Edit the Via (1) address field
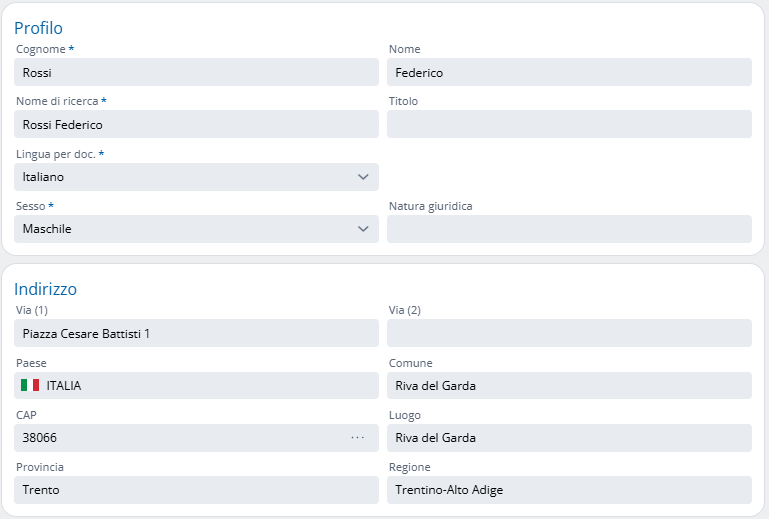The width and height of the screenshot is (769, 519). (196, 333)
